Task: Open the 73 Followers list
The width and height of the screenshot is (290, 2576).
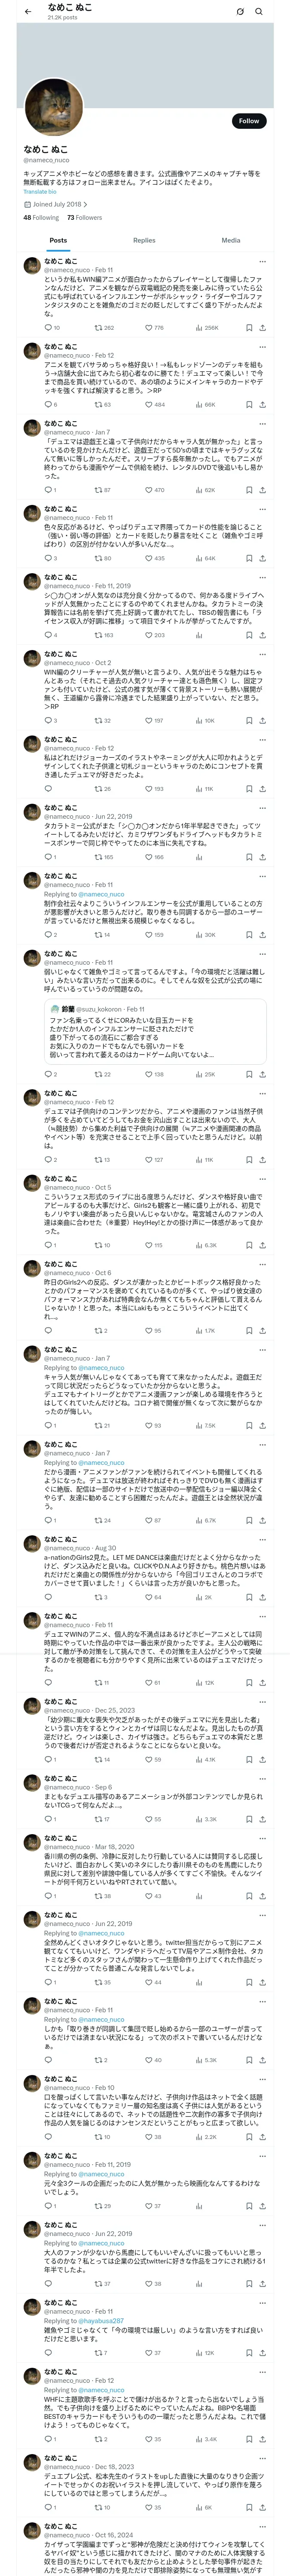Action: point(84,217)
